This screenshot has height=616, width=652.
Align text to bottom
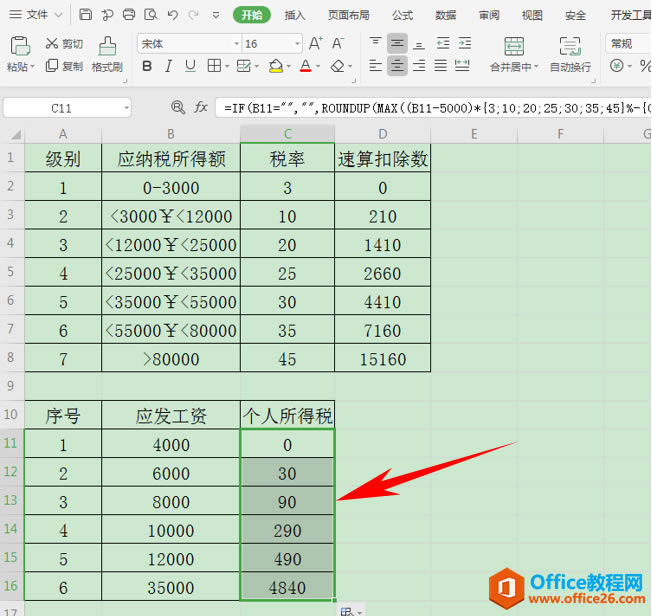(x=419, y=43)
